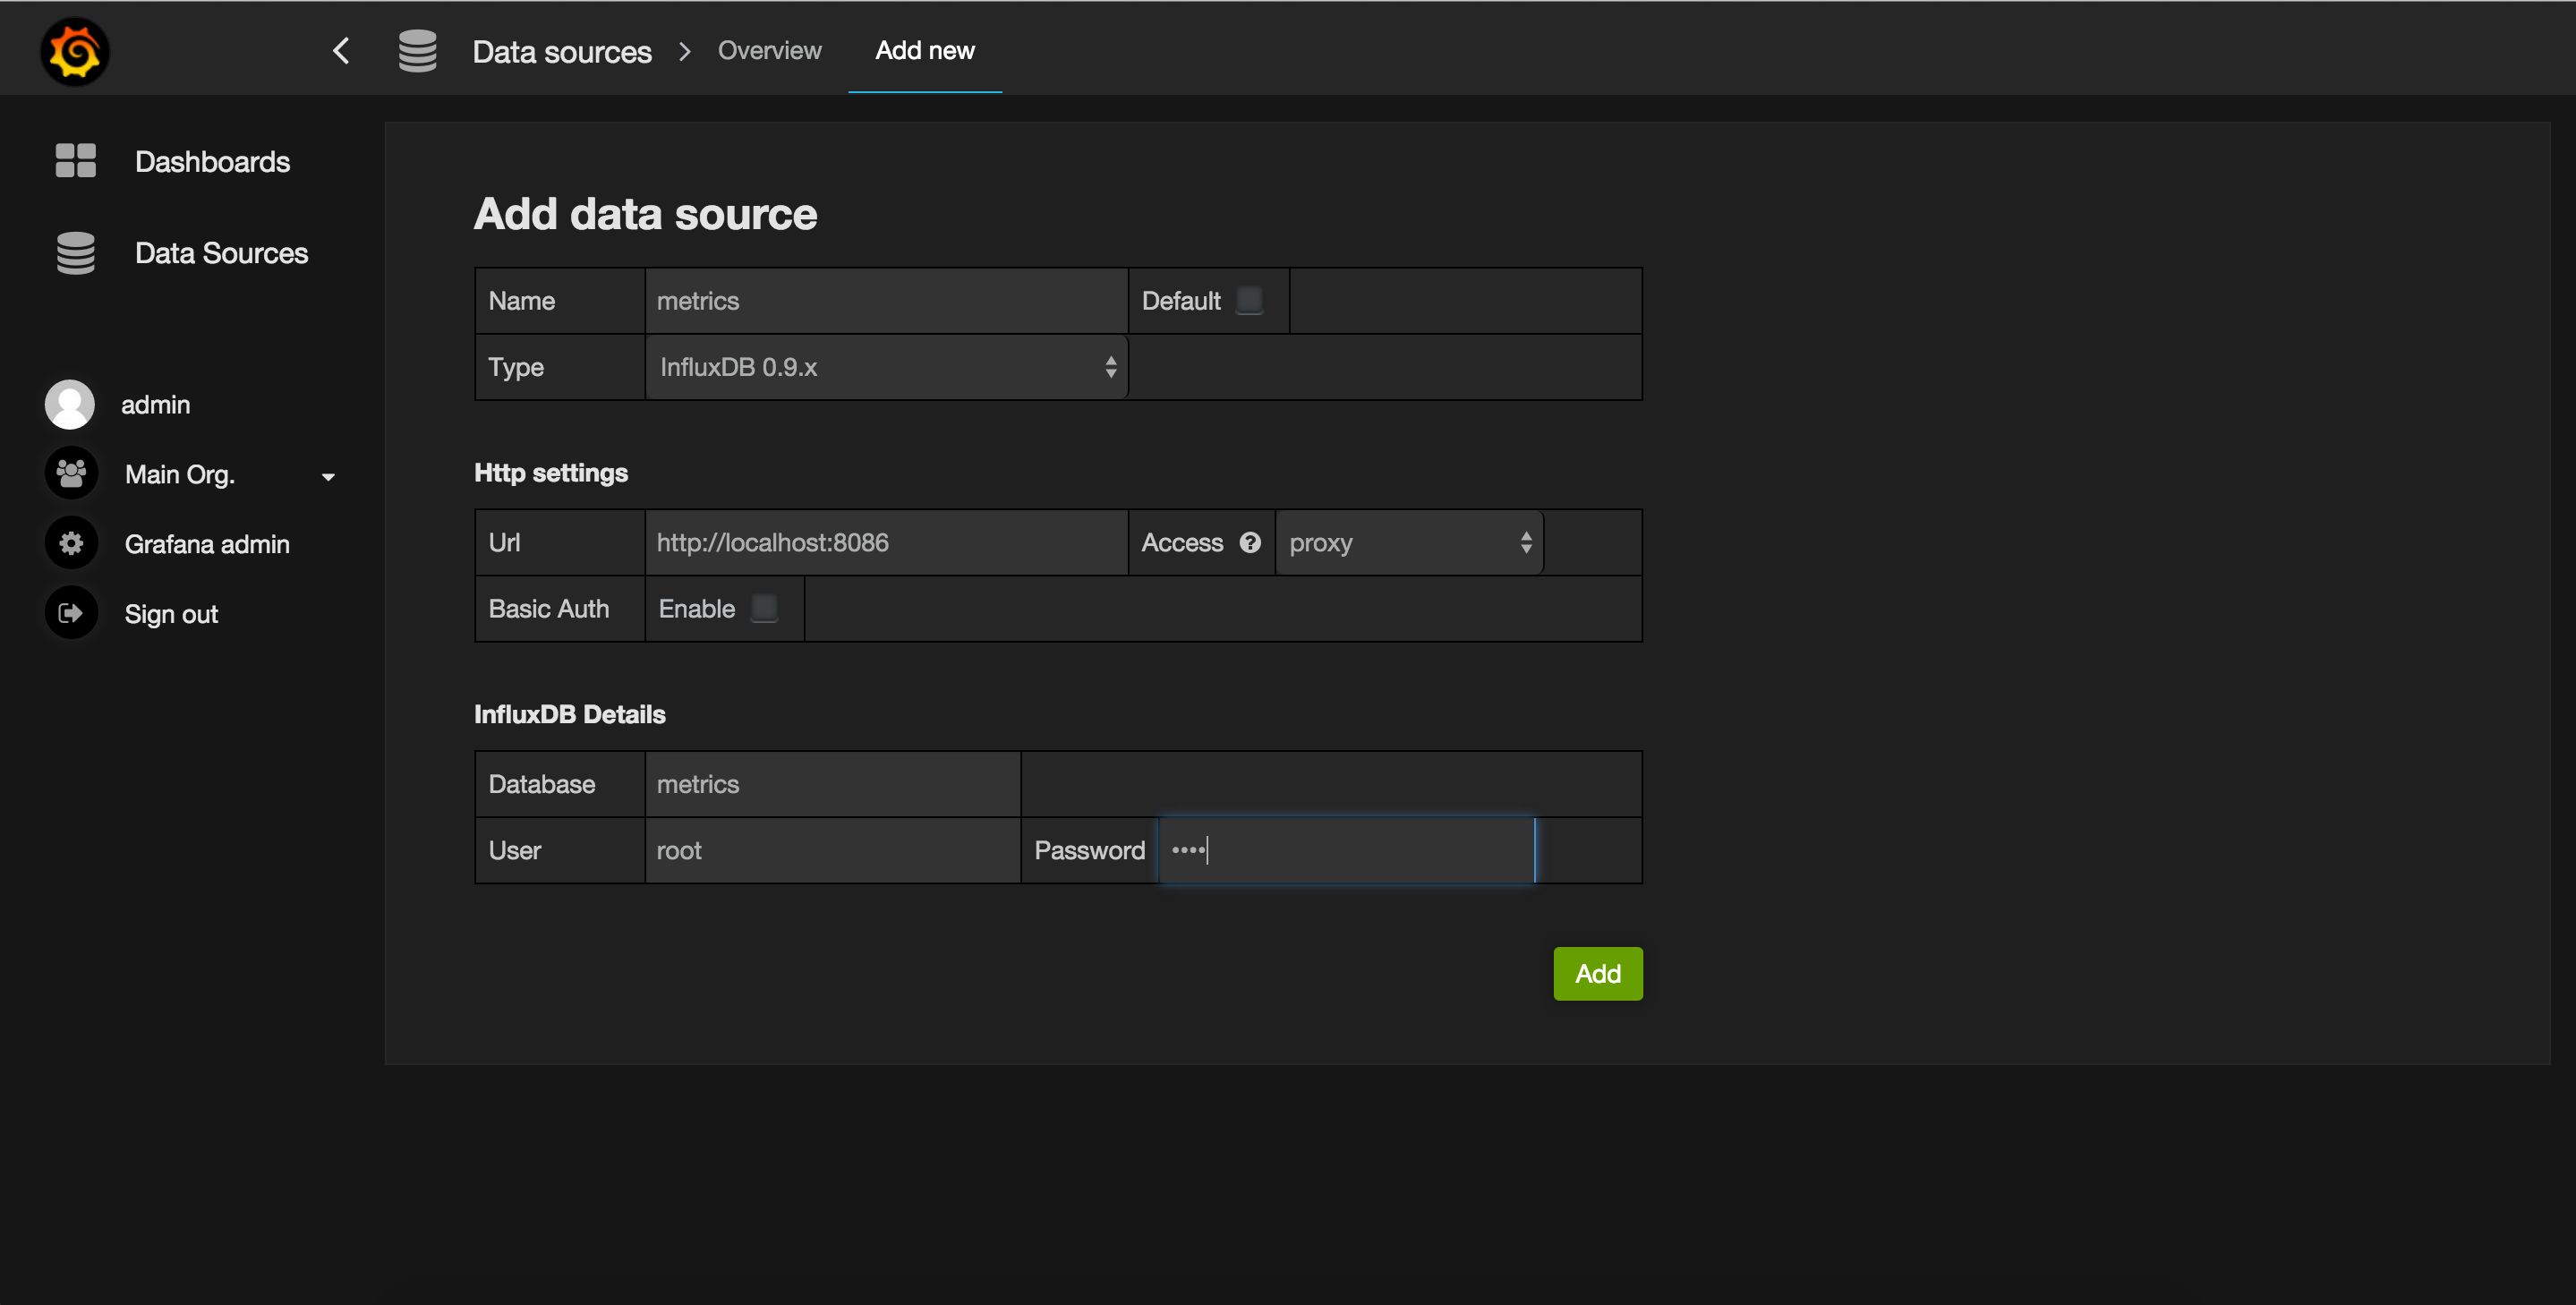
Task: Click the database icon beside Data sources title
Action: click(x=417, y=51)
